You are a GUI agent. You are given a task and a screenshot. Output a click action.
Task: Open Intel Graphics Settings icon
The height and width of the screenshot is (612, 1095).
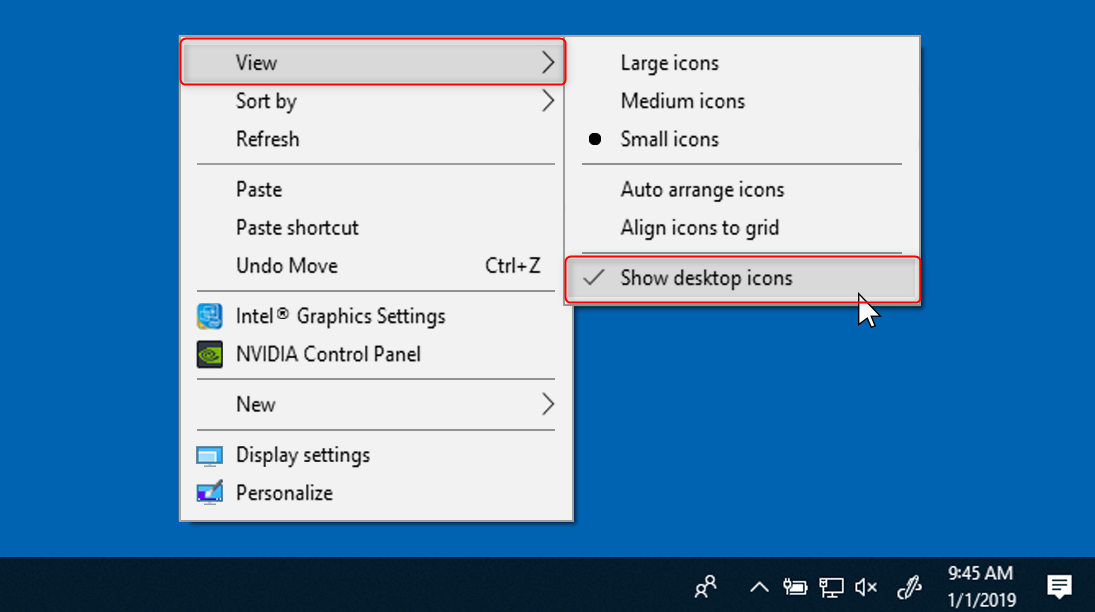coord(210,316)
